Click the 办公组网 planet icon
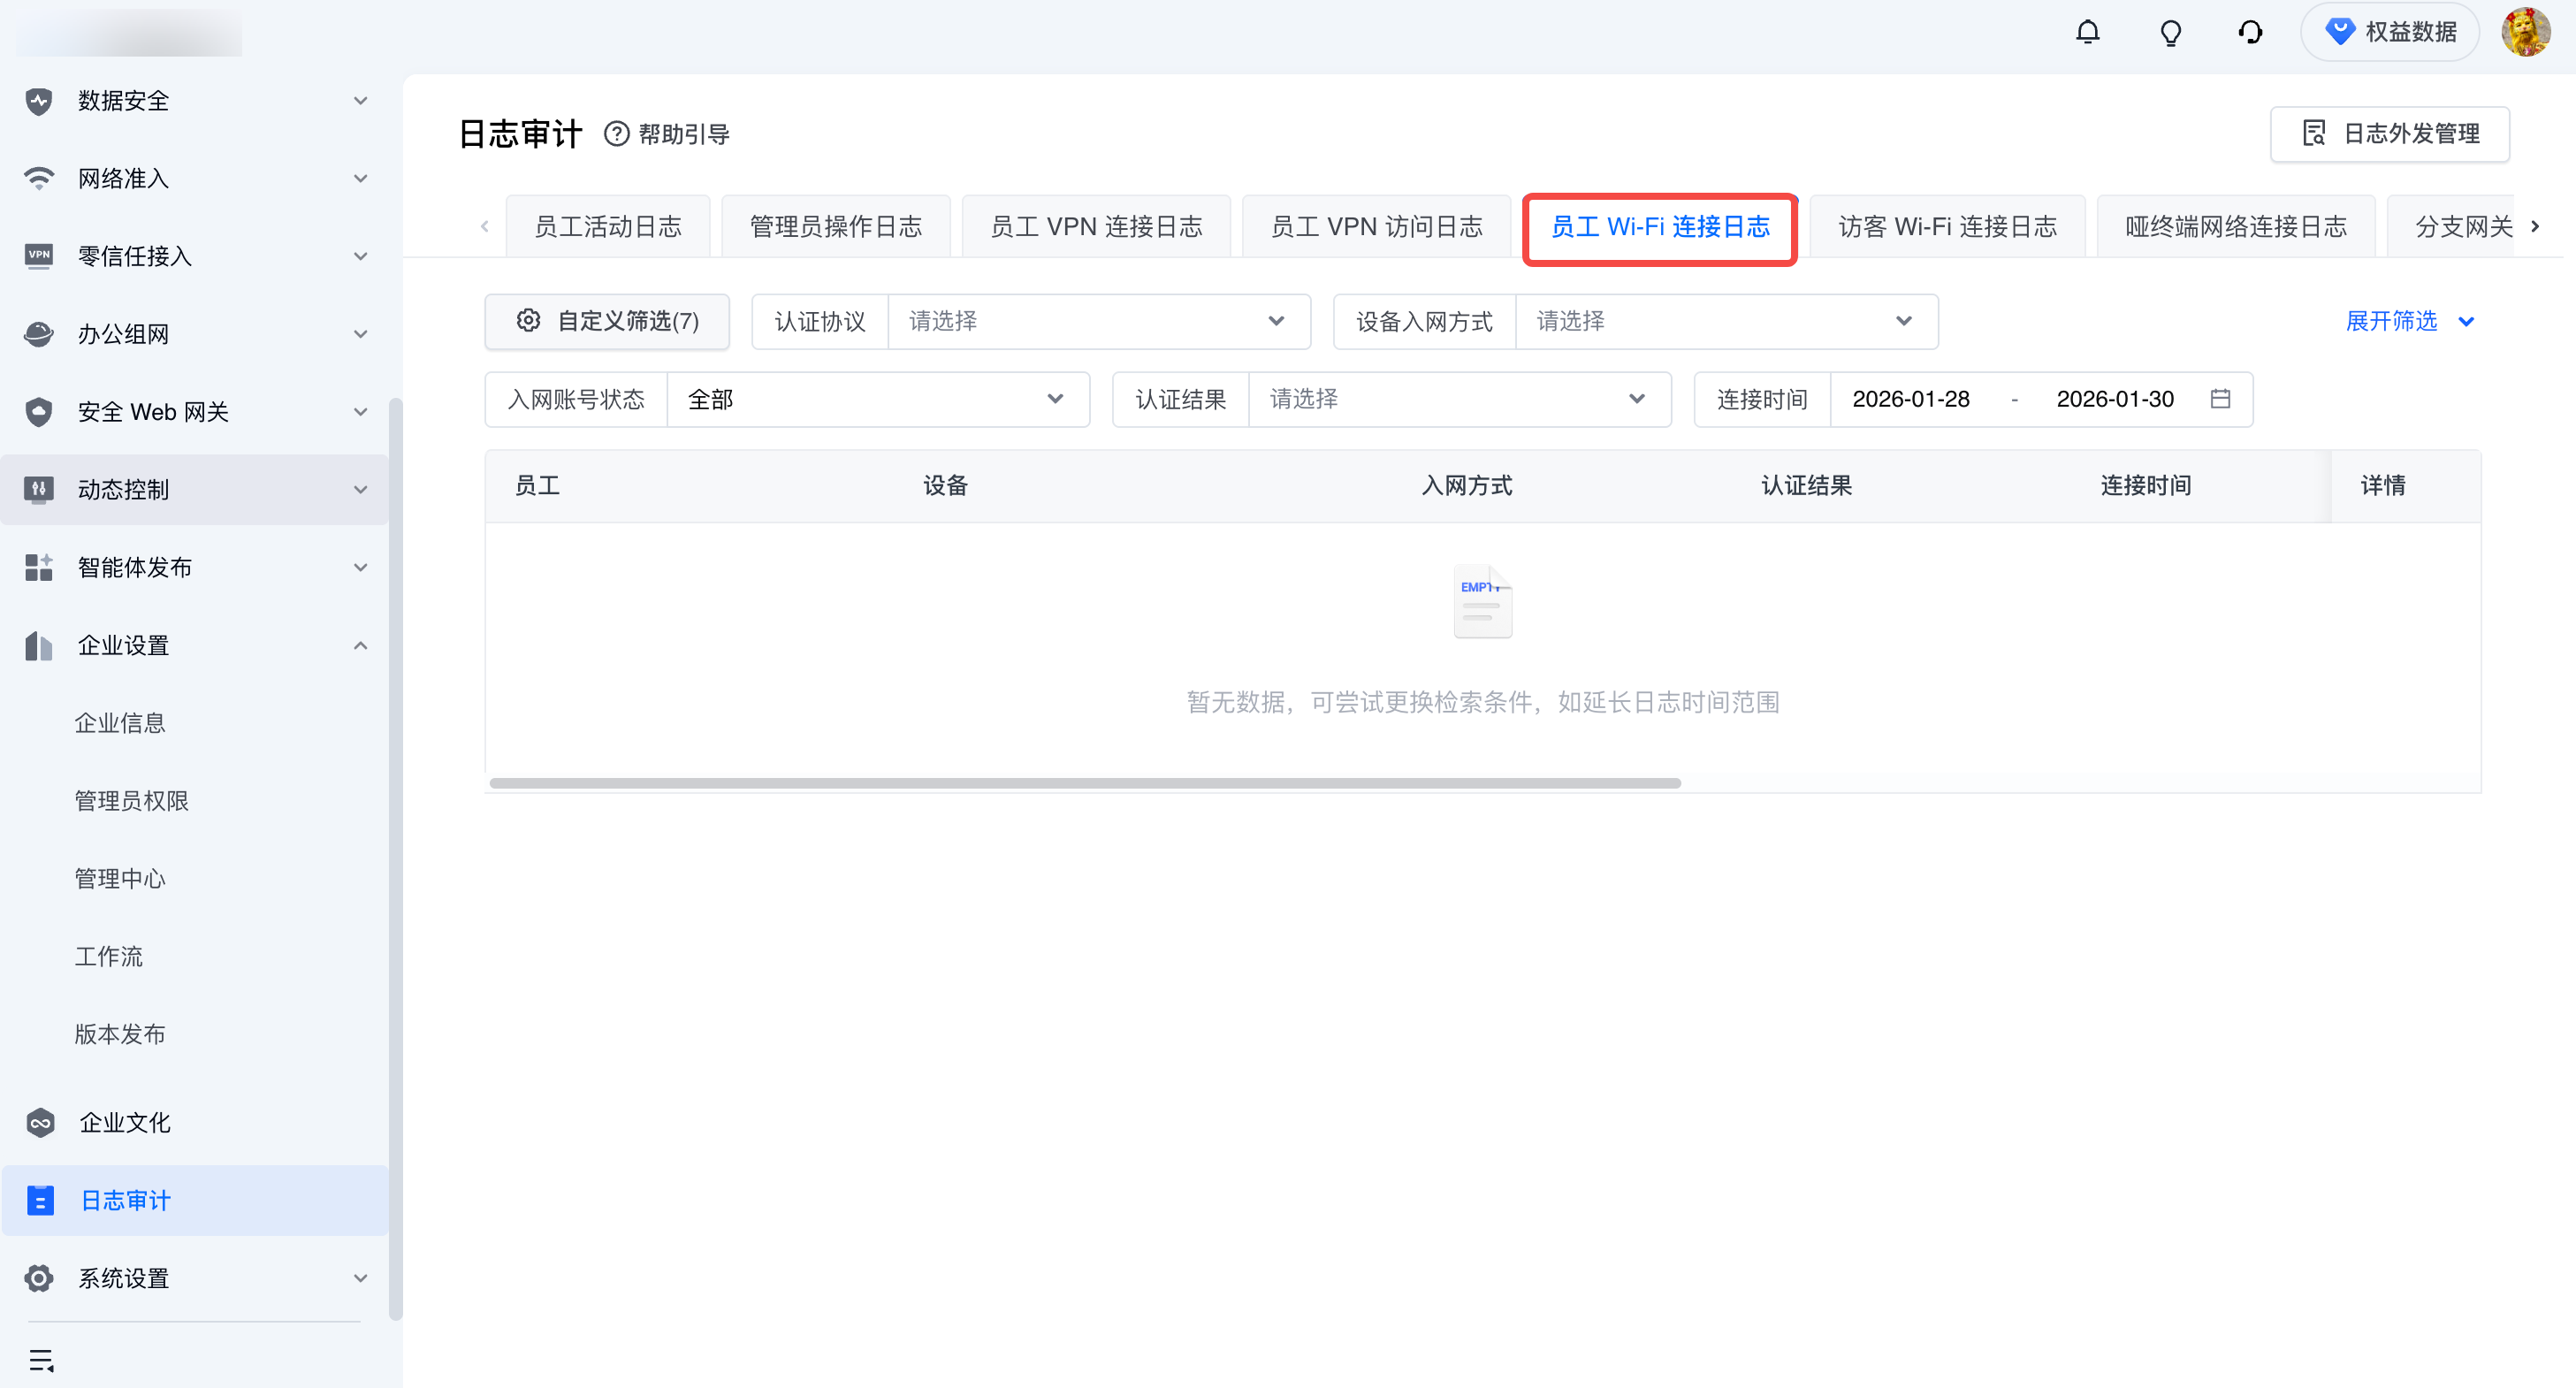Viewport: 2576px width, 1388px height. tap(39, 334)
